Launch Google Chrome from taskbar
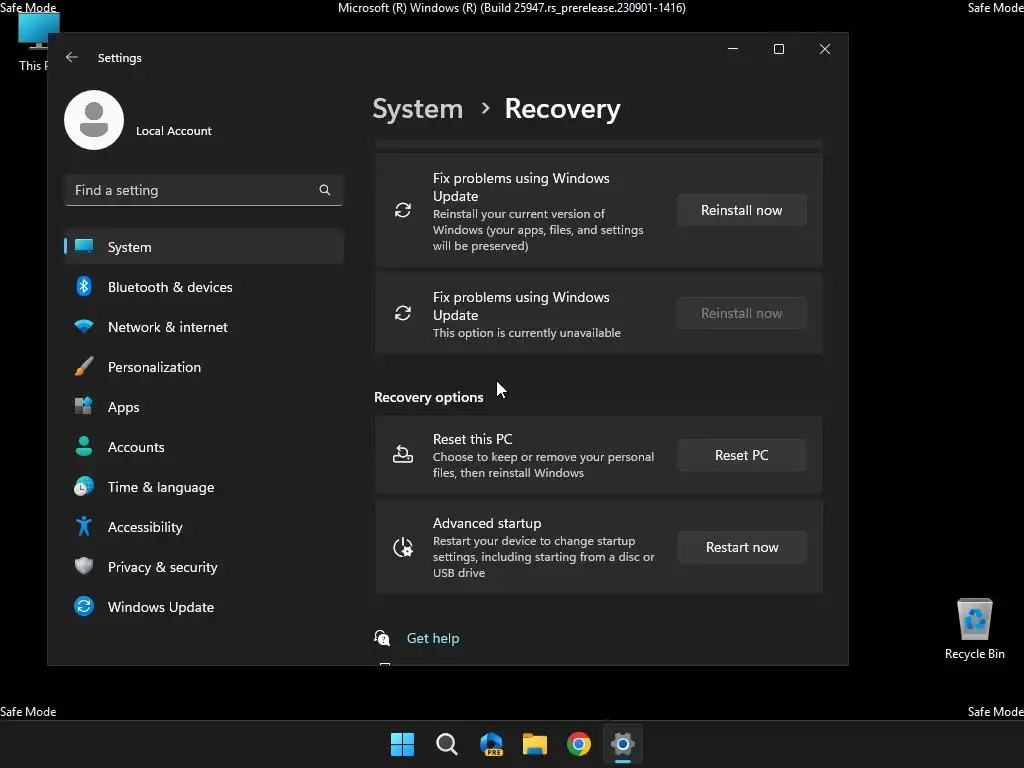The width and height of the screenshot is (1024, 768). click(579, 744)
